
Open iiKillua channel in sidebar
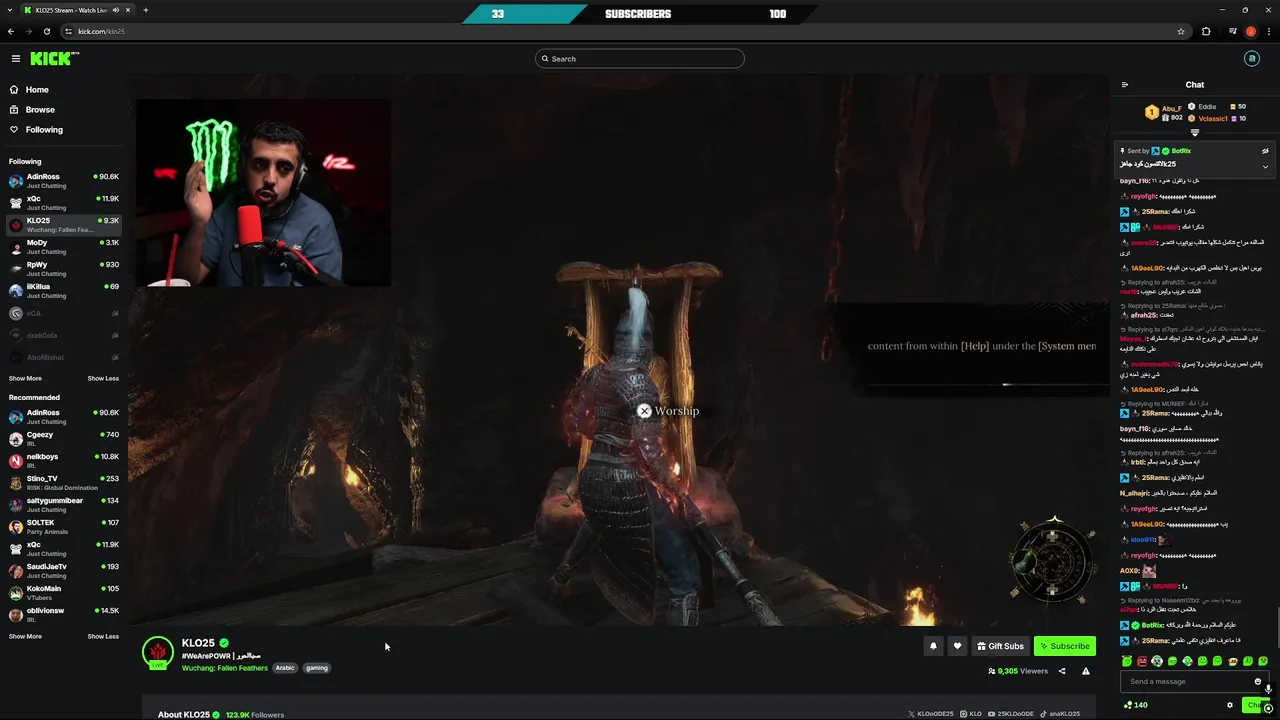click(x=64, y=291)
